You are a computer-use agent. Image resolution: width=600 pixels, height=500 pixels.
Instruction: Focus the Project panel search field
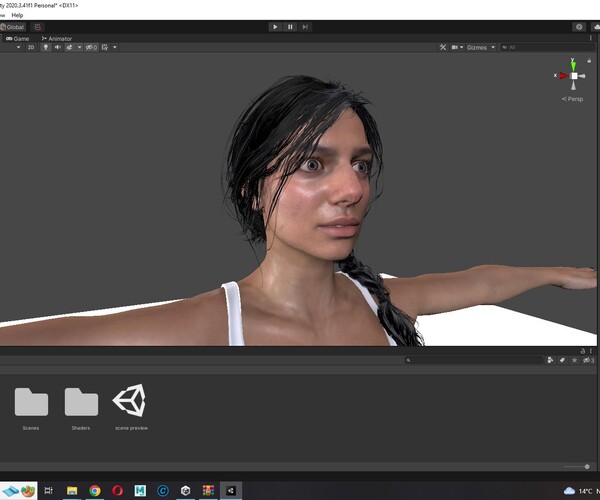click(474, 360)
